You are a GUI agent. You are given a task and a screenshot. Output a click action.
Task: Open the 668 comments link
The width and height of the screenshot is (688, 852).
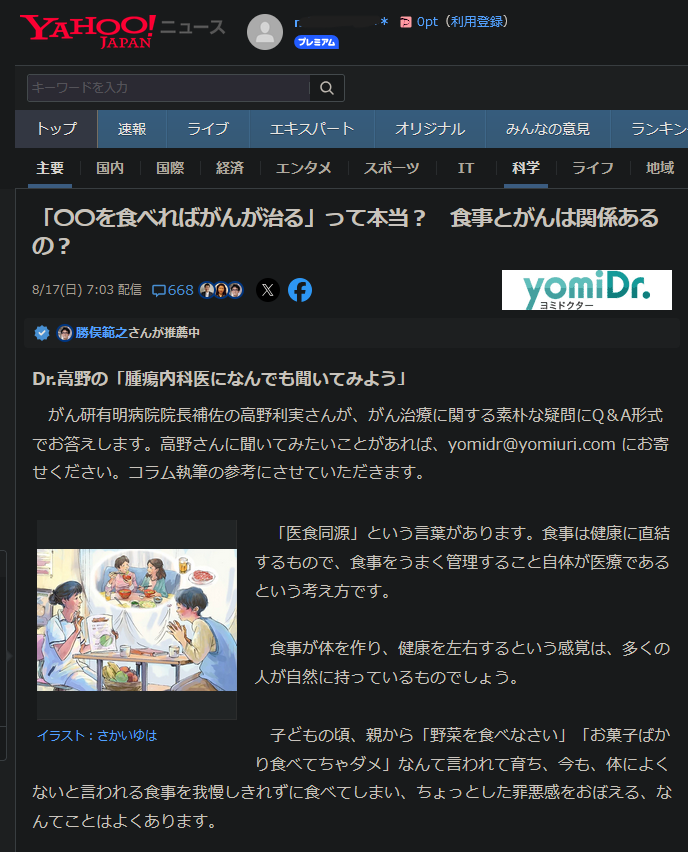(172, 290)
